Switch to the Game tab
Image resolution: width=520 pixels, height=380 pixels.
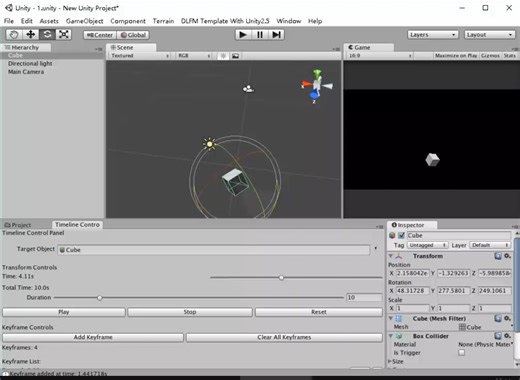[x=368, y=47]
